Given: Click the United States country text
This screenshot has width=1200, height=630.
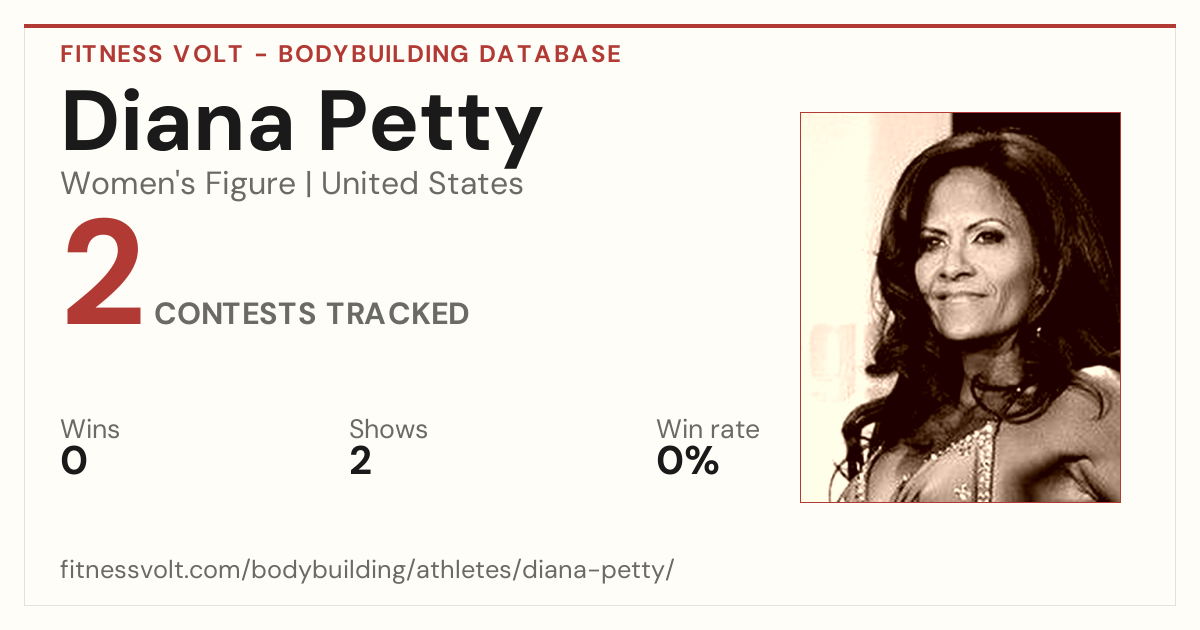Looking at the screenshot, I should pyautogui.click(x=422, y=184).
